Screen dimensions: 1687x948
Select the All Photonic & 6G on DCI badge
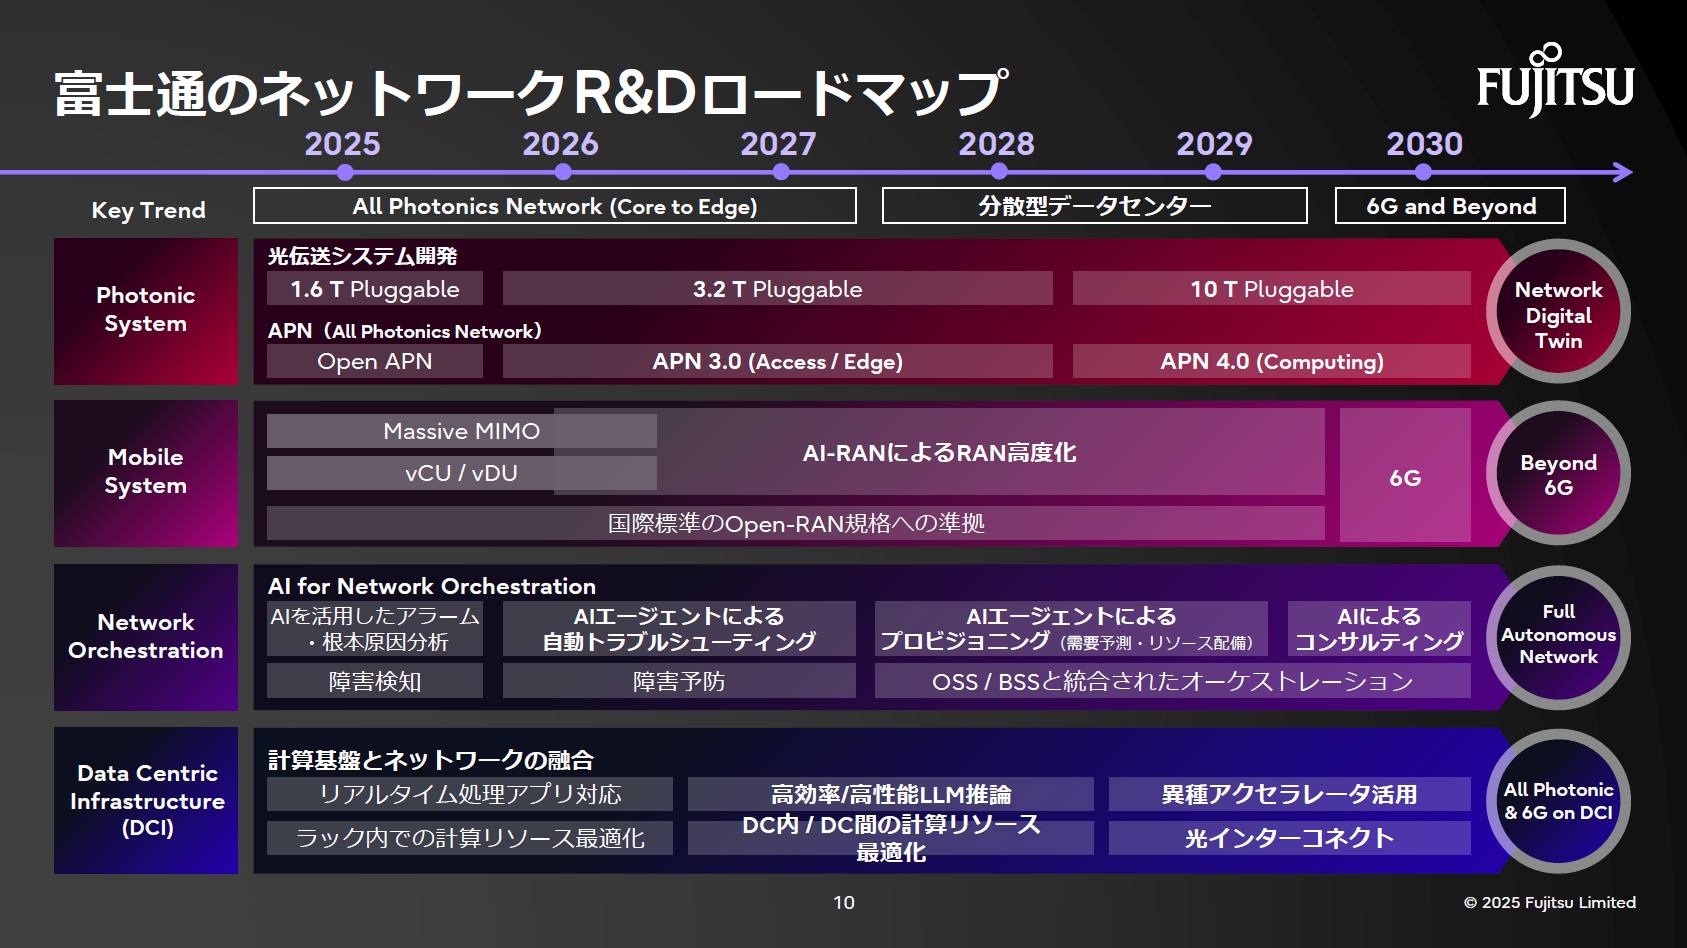1558,799
